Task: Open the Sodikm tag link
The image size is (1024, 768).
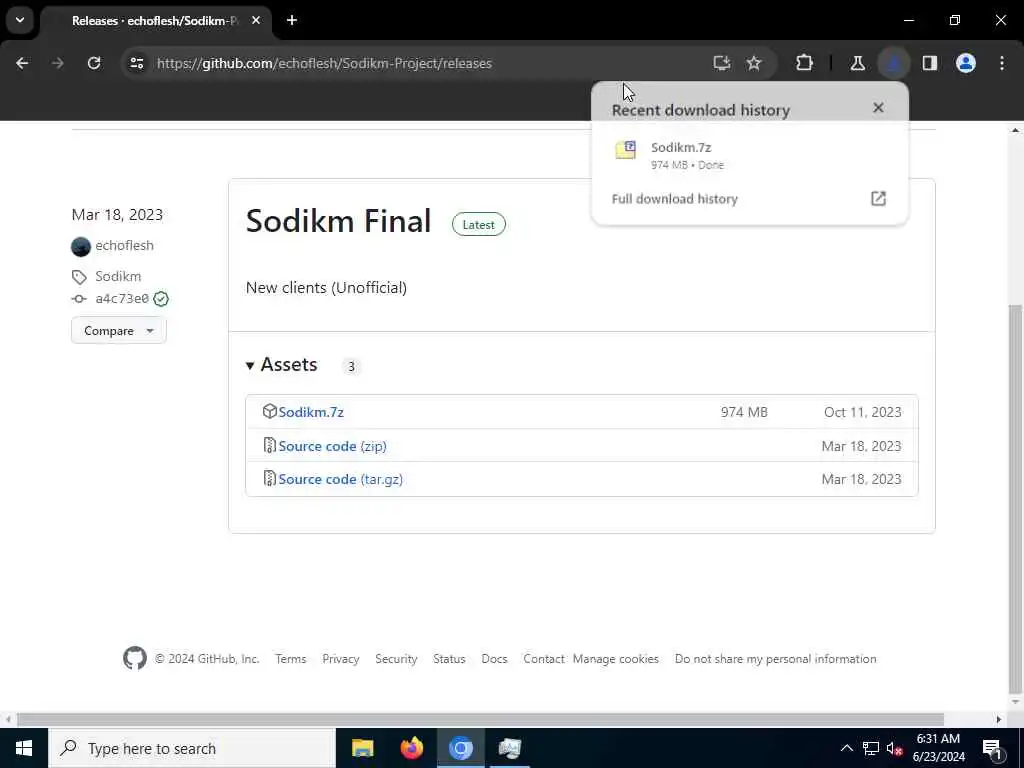Action: [x=118, y=276]
